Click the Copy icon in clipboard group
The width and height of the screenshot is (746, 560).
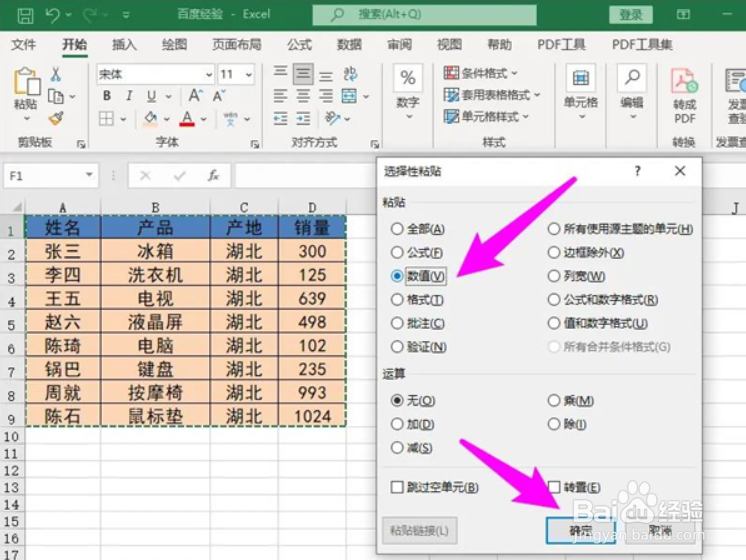pyautogui.click(x=56, y=97)
